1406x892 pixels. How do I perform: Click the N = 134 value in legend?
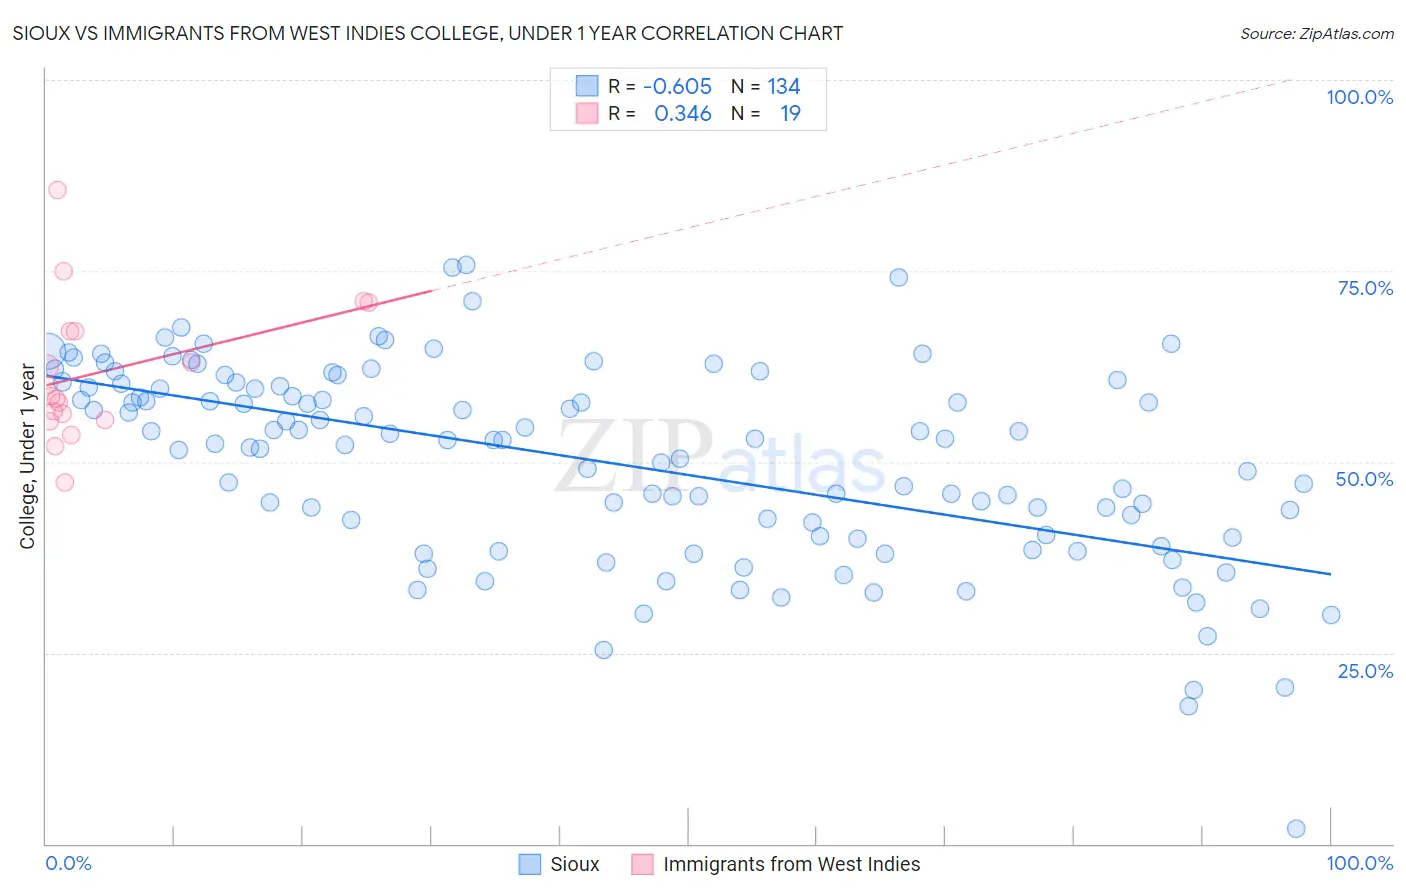point(766,86)
